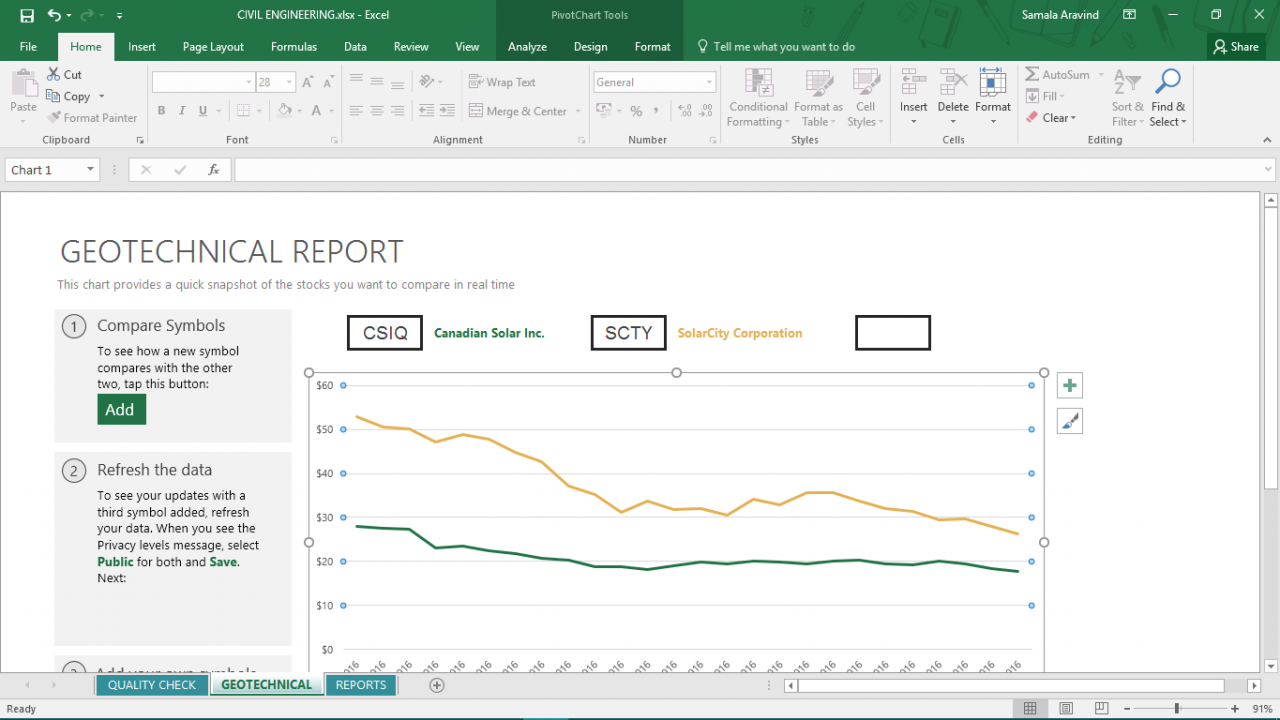Open the Page Layout ribbon tab
1280x720 pixels.
(213, 47)
